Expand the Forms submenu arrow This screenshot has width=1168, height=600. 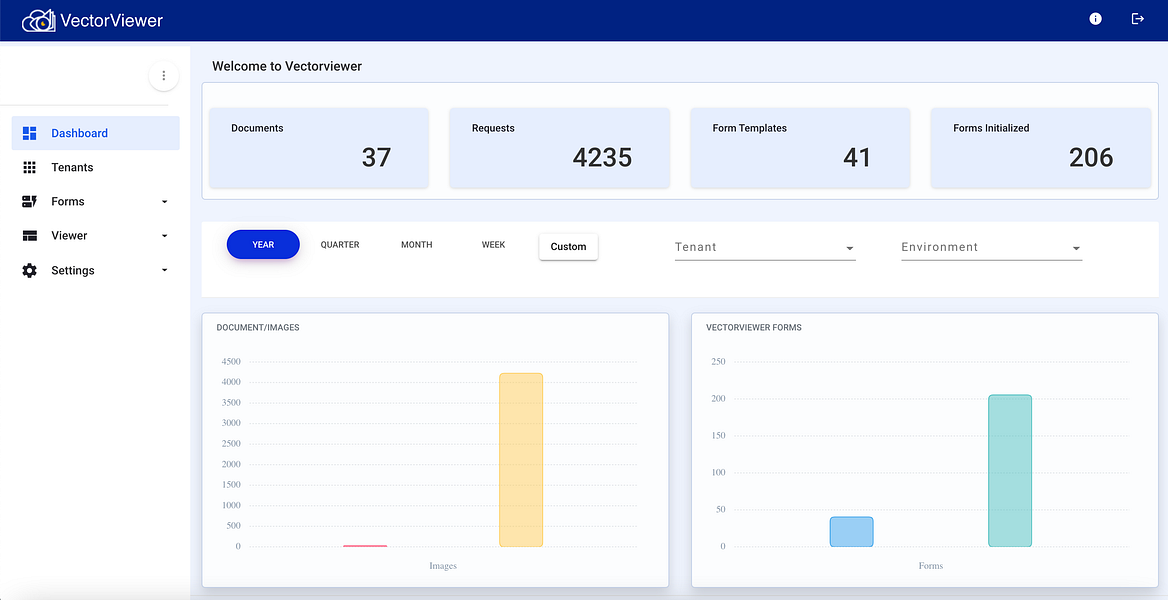165,202
